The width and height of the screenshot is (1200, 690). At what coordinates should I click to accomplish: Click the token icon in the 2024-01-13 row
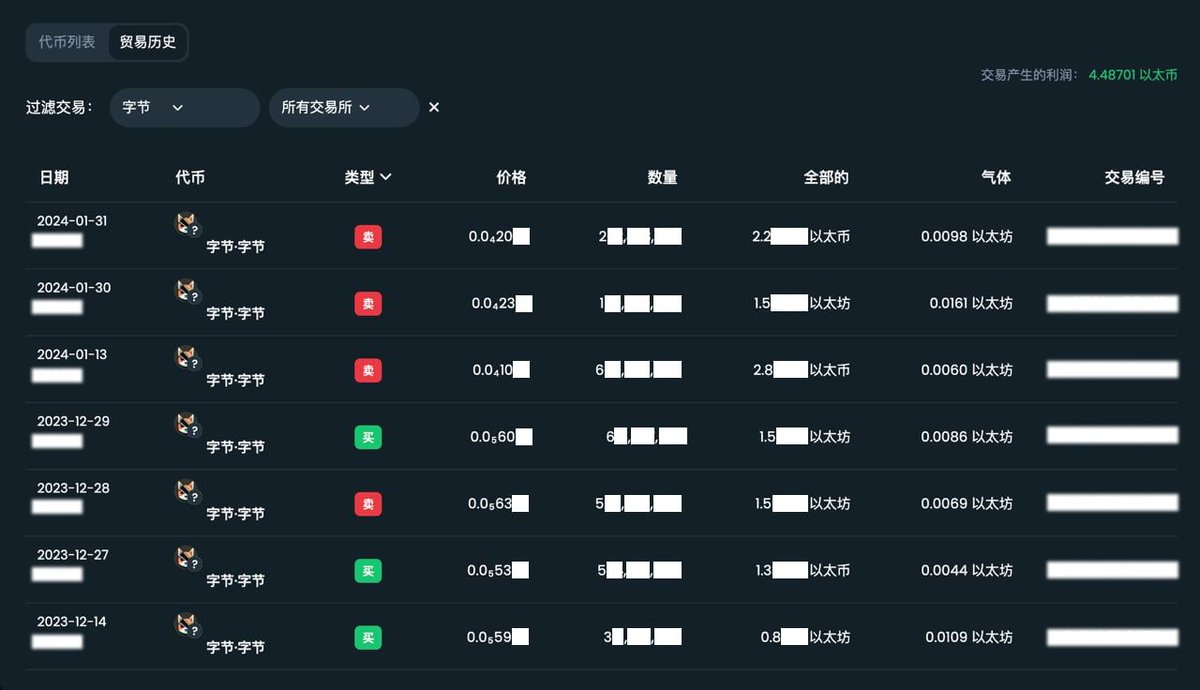pyautogui.click(x=187, y=360)
